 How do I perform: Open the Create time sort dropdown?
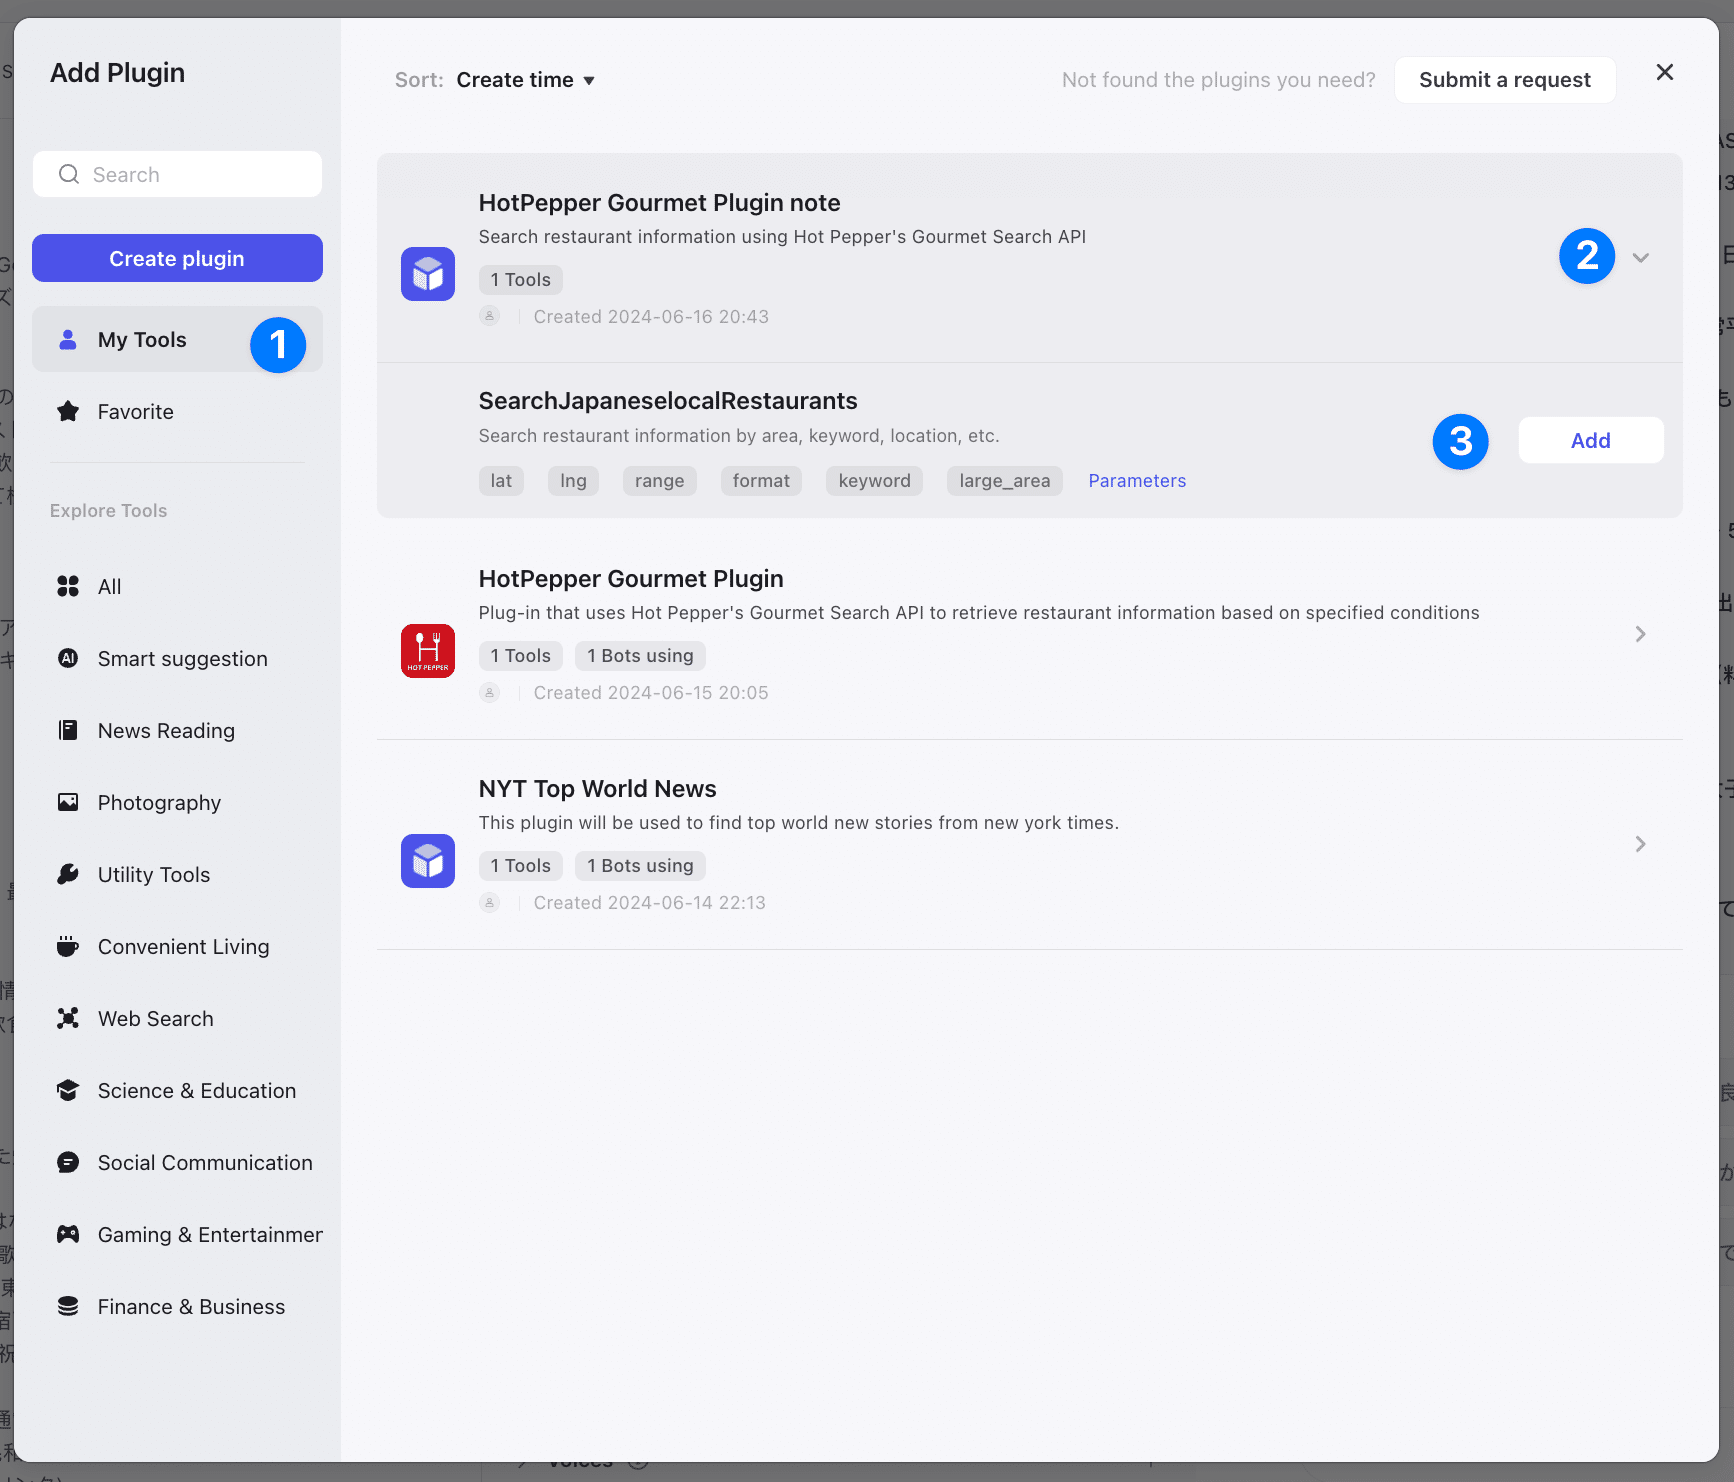tap(525, 80)
